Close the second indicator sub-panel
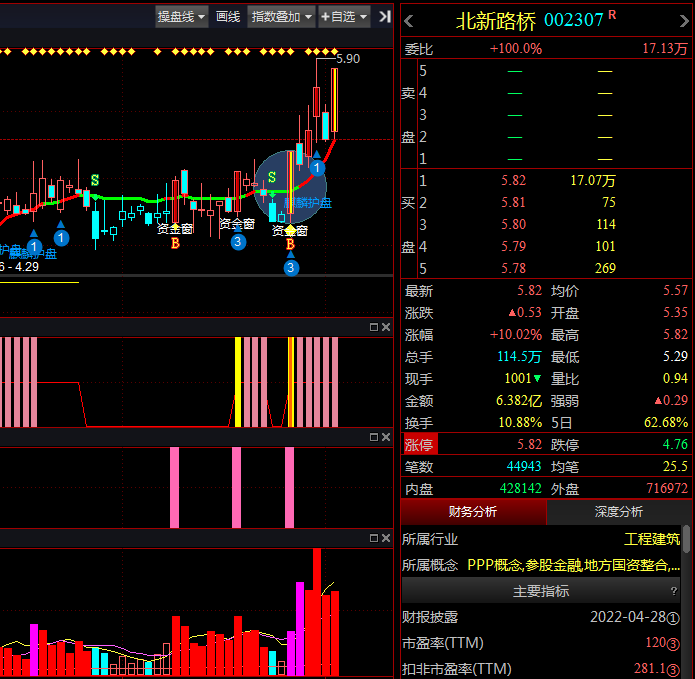This screenshot has width=695, height=679. 386,437
